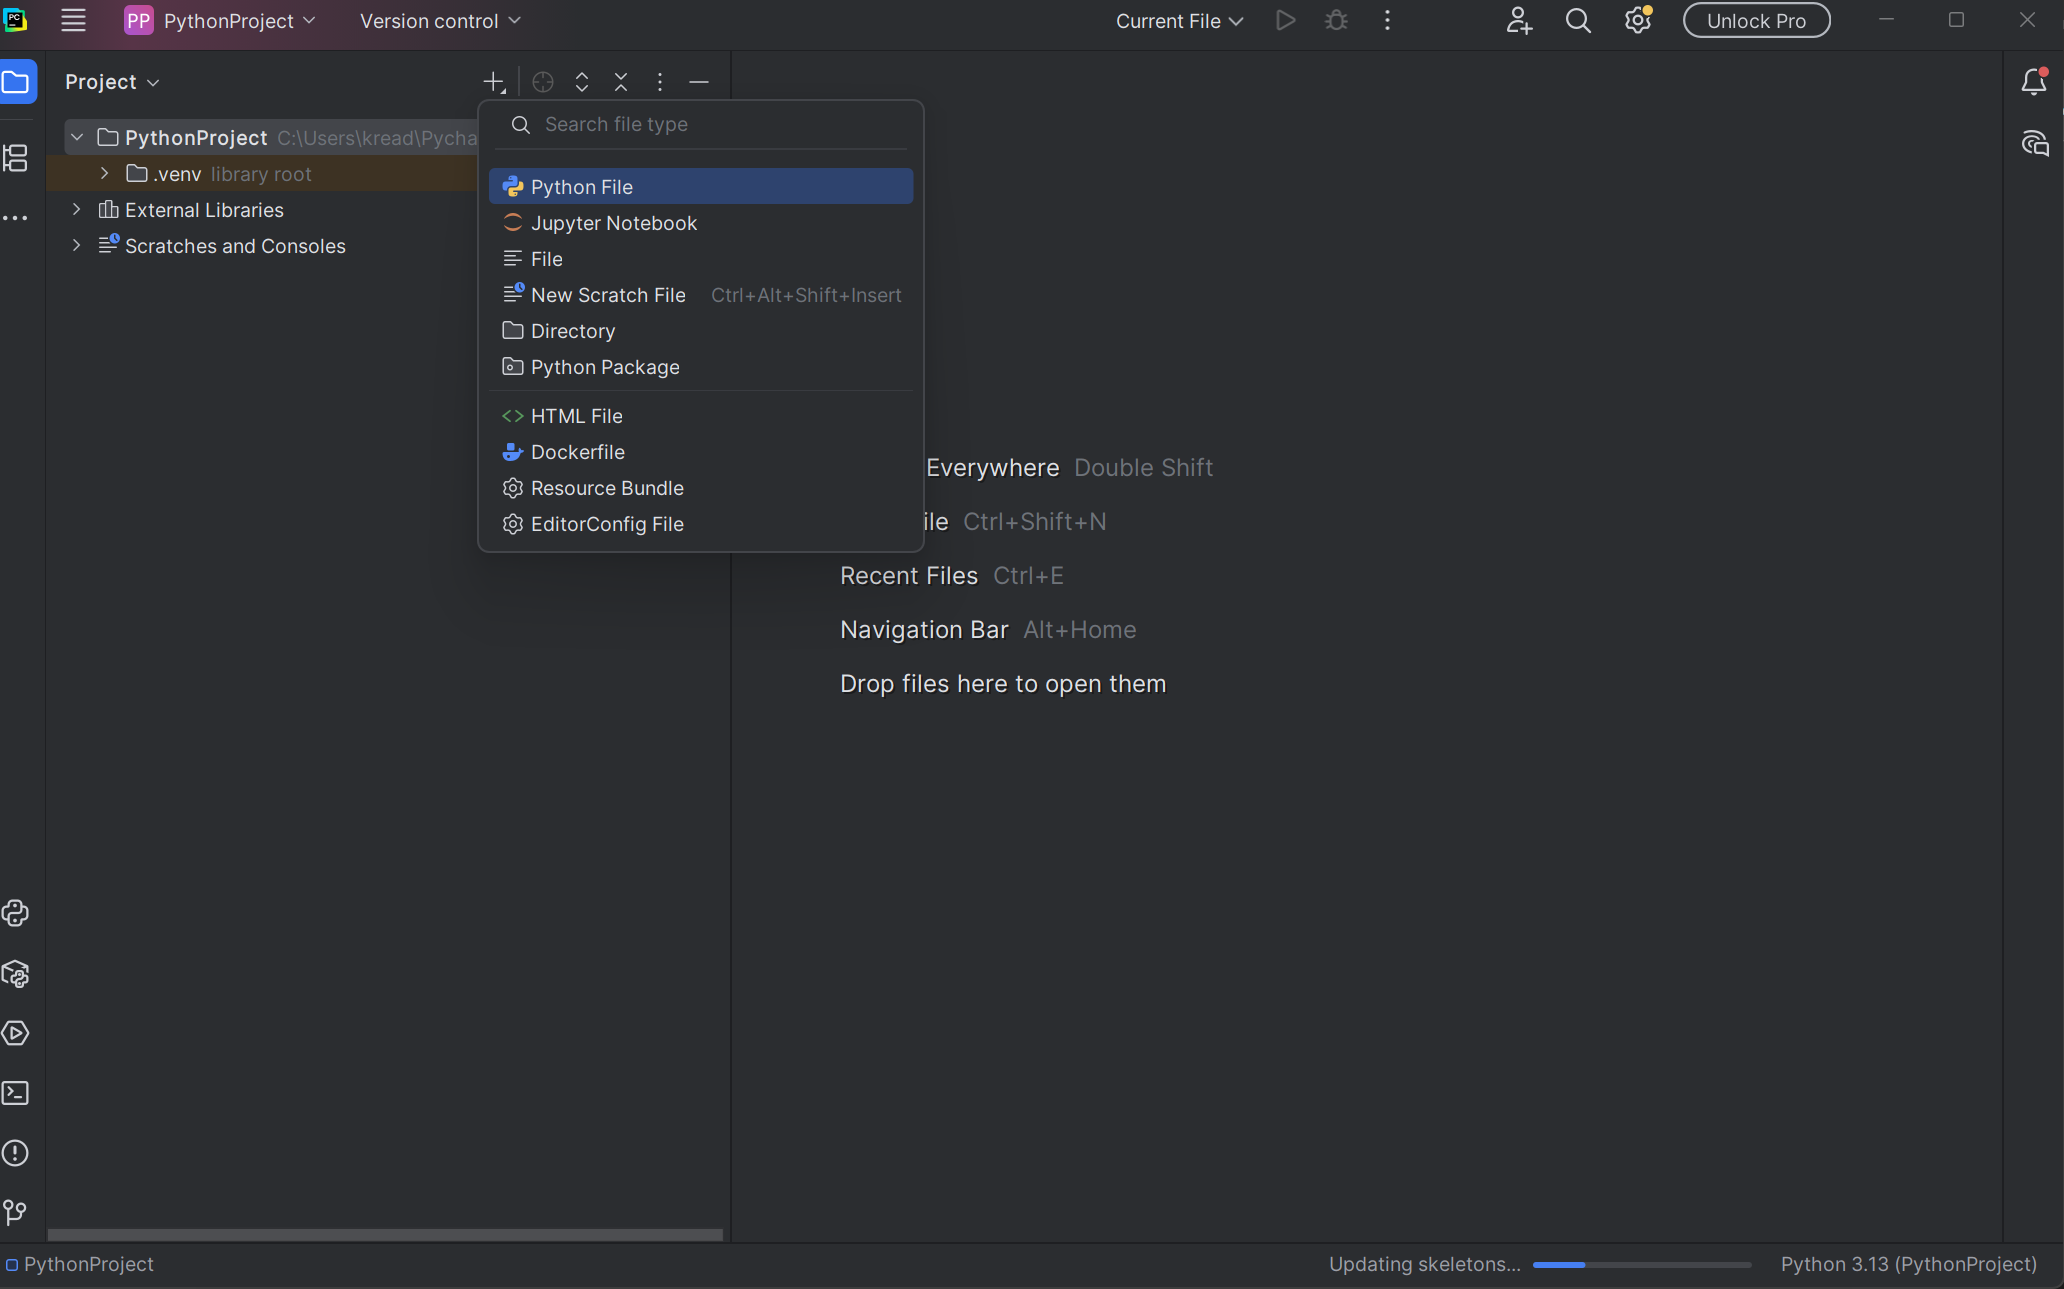Open the main hamburger menu
This screenshot has width=2064, height=1289.
click(x=73, y=20)
